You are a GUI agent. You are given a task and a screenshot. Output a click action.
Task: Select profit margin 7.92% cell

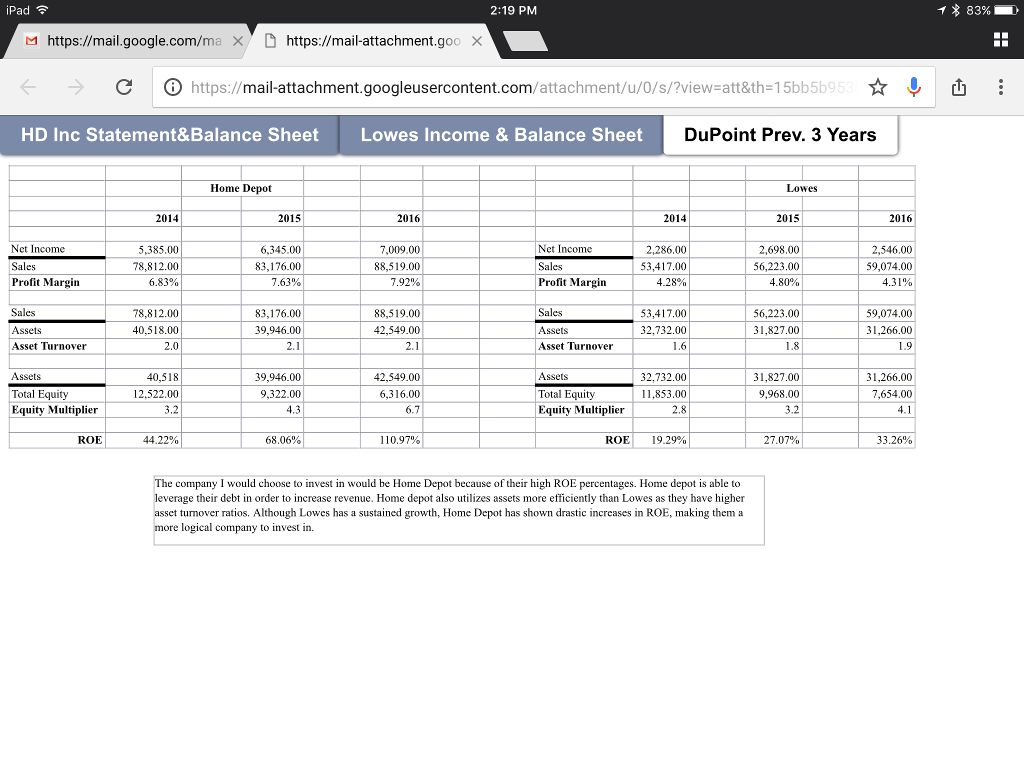(391, 282)
